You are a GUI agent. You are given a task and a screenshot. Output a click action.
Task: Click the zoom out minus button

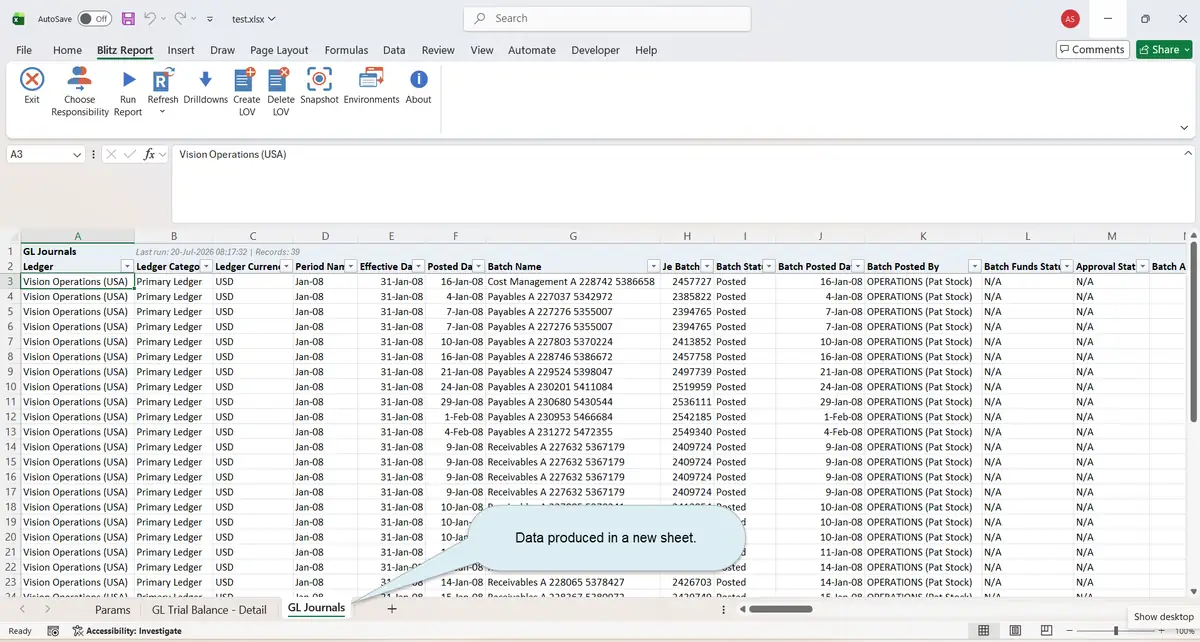point(1070,631)
